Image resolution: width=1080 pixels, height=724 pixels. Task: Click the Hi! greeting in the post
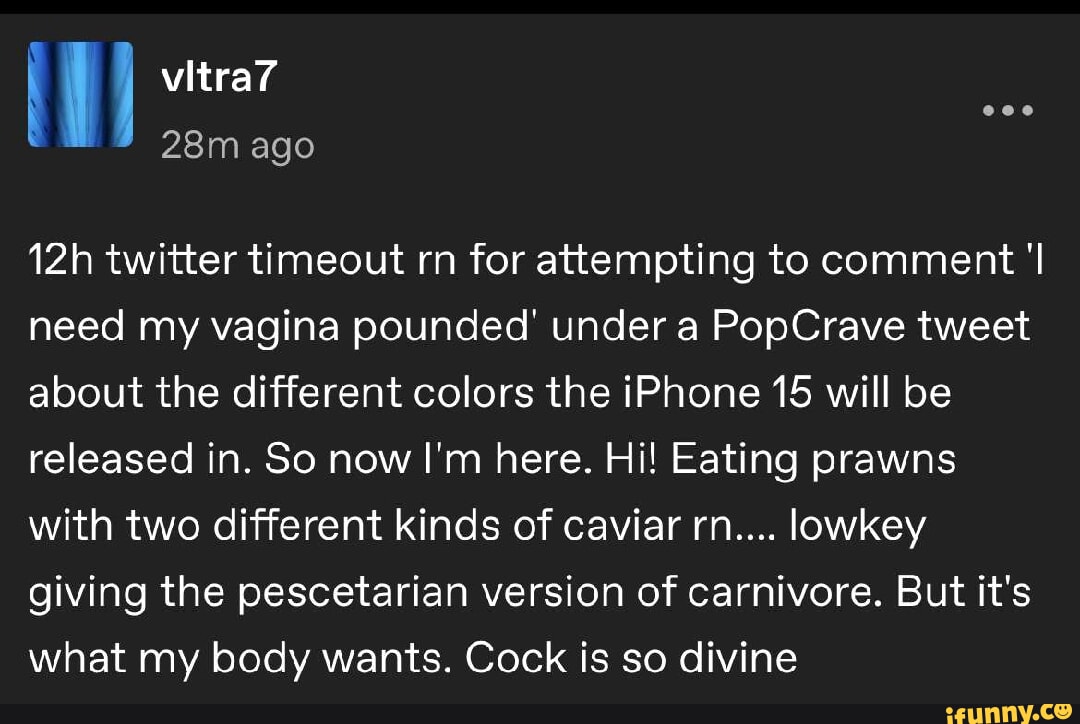(x=632, y=459)
